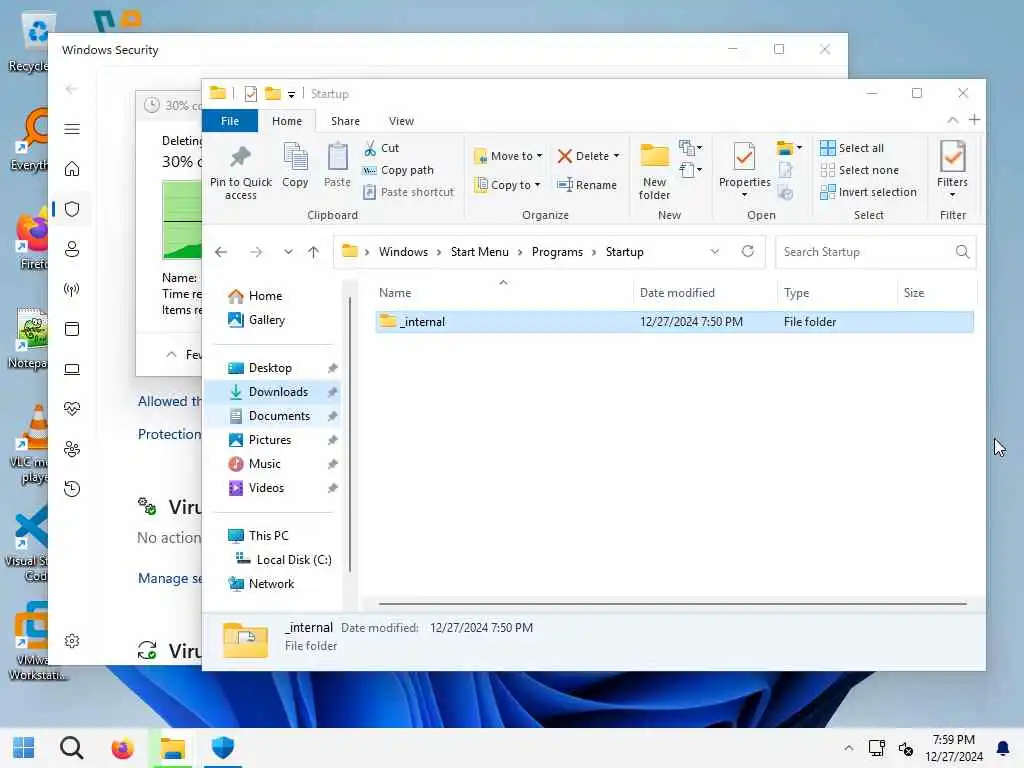The image size is (1024, 768).
Task: Collapse the ribbon with the chevron
Action: (953, 120)
